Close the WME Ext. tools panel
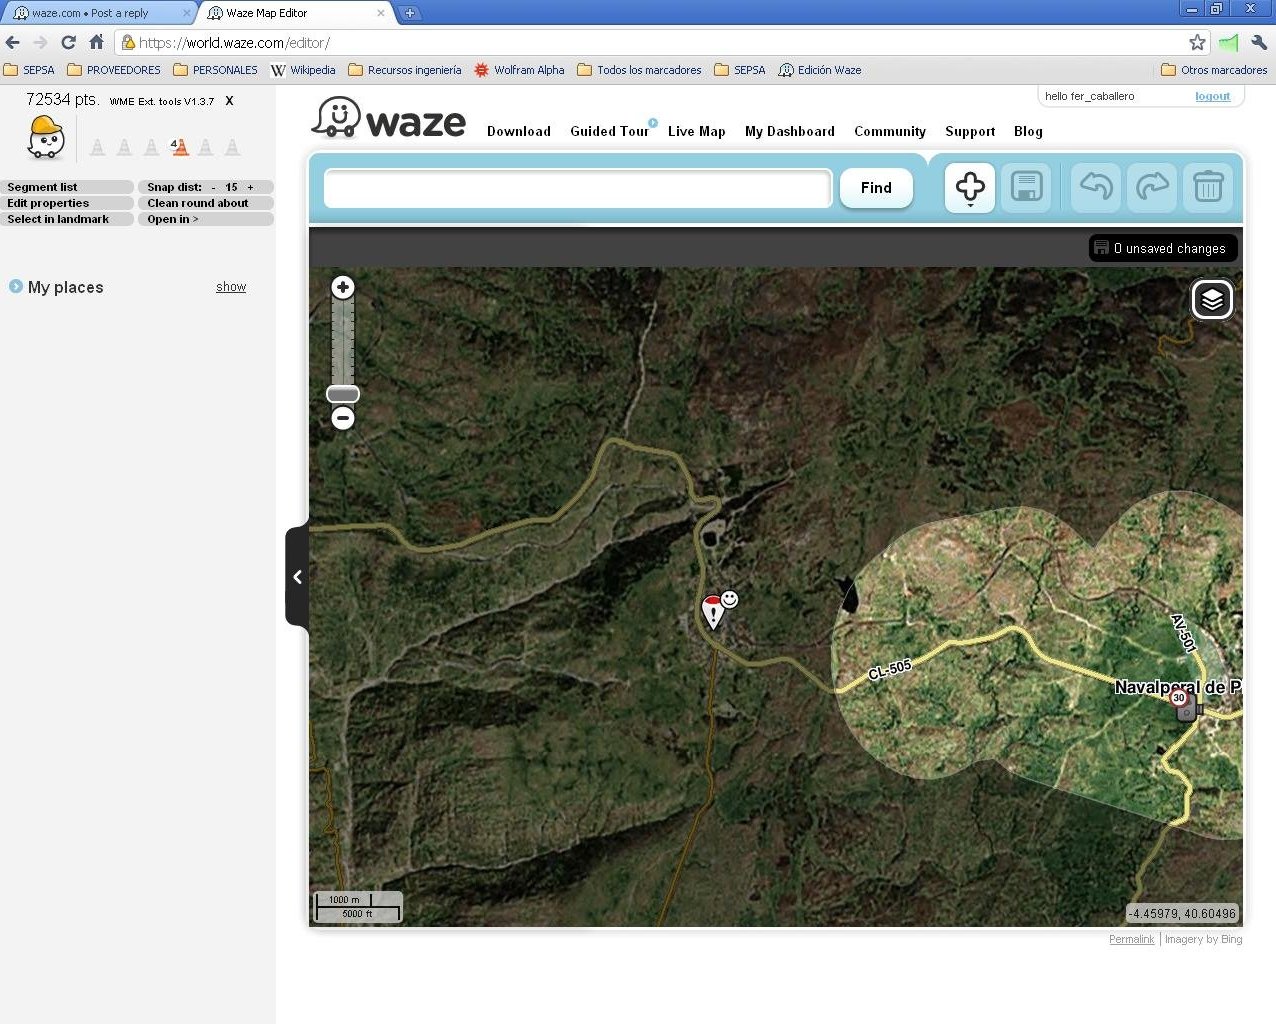Viewport: 1276px width, 1024px height. pos(230,101)
